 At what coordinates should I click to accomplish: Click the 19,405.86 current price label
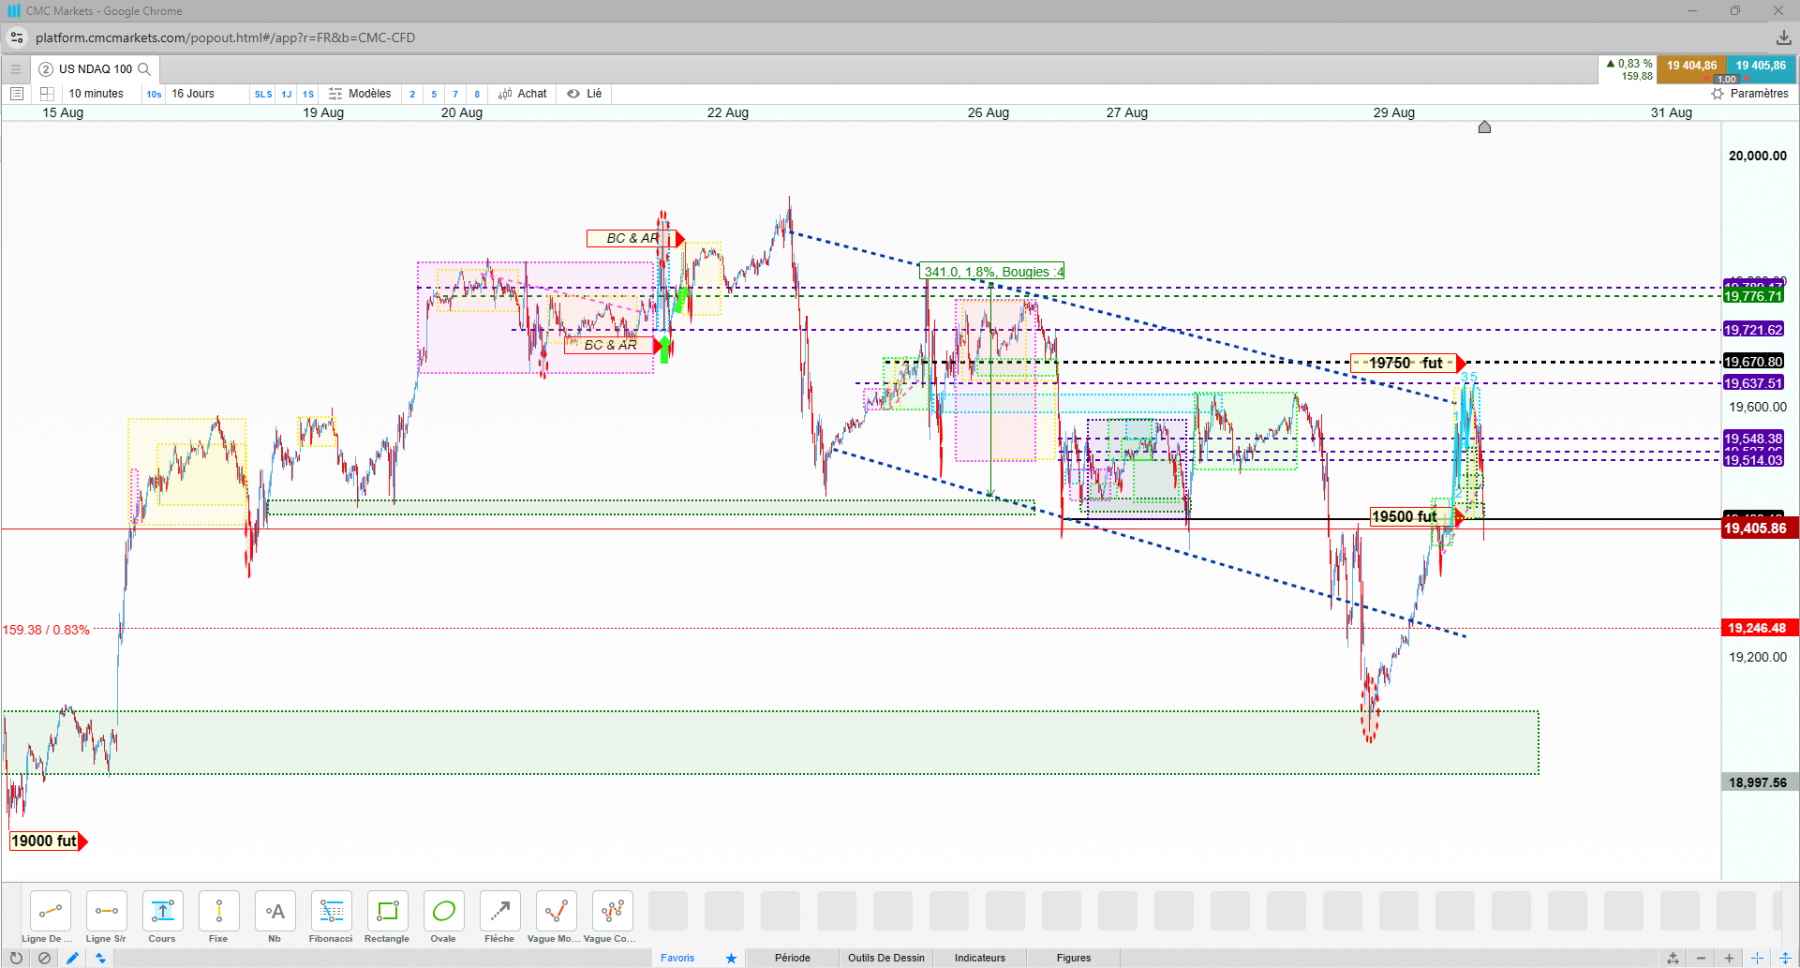coord(1758,528)
